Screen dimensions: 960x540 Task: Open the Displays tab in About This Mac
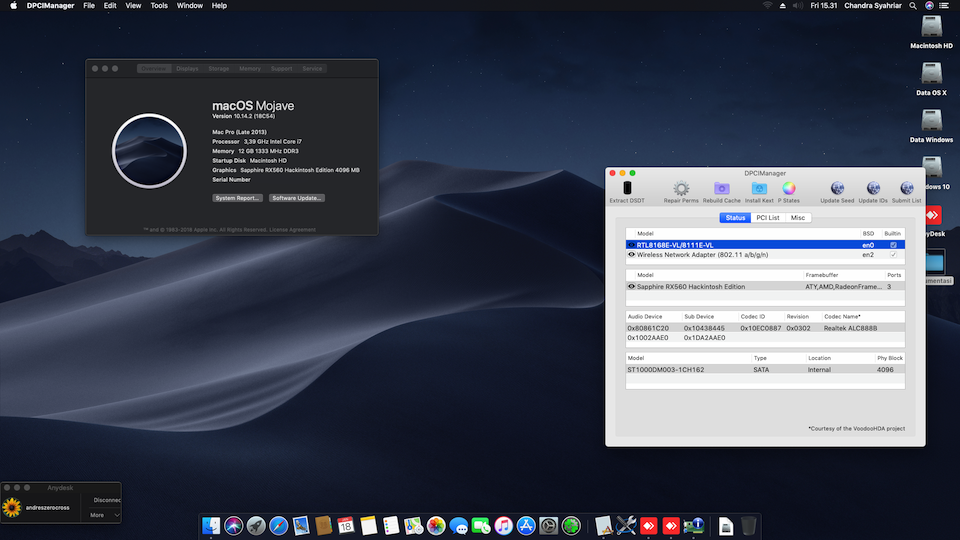187,69
